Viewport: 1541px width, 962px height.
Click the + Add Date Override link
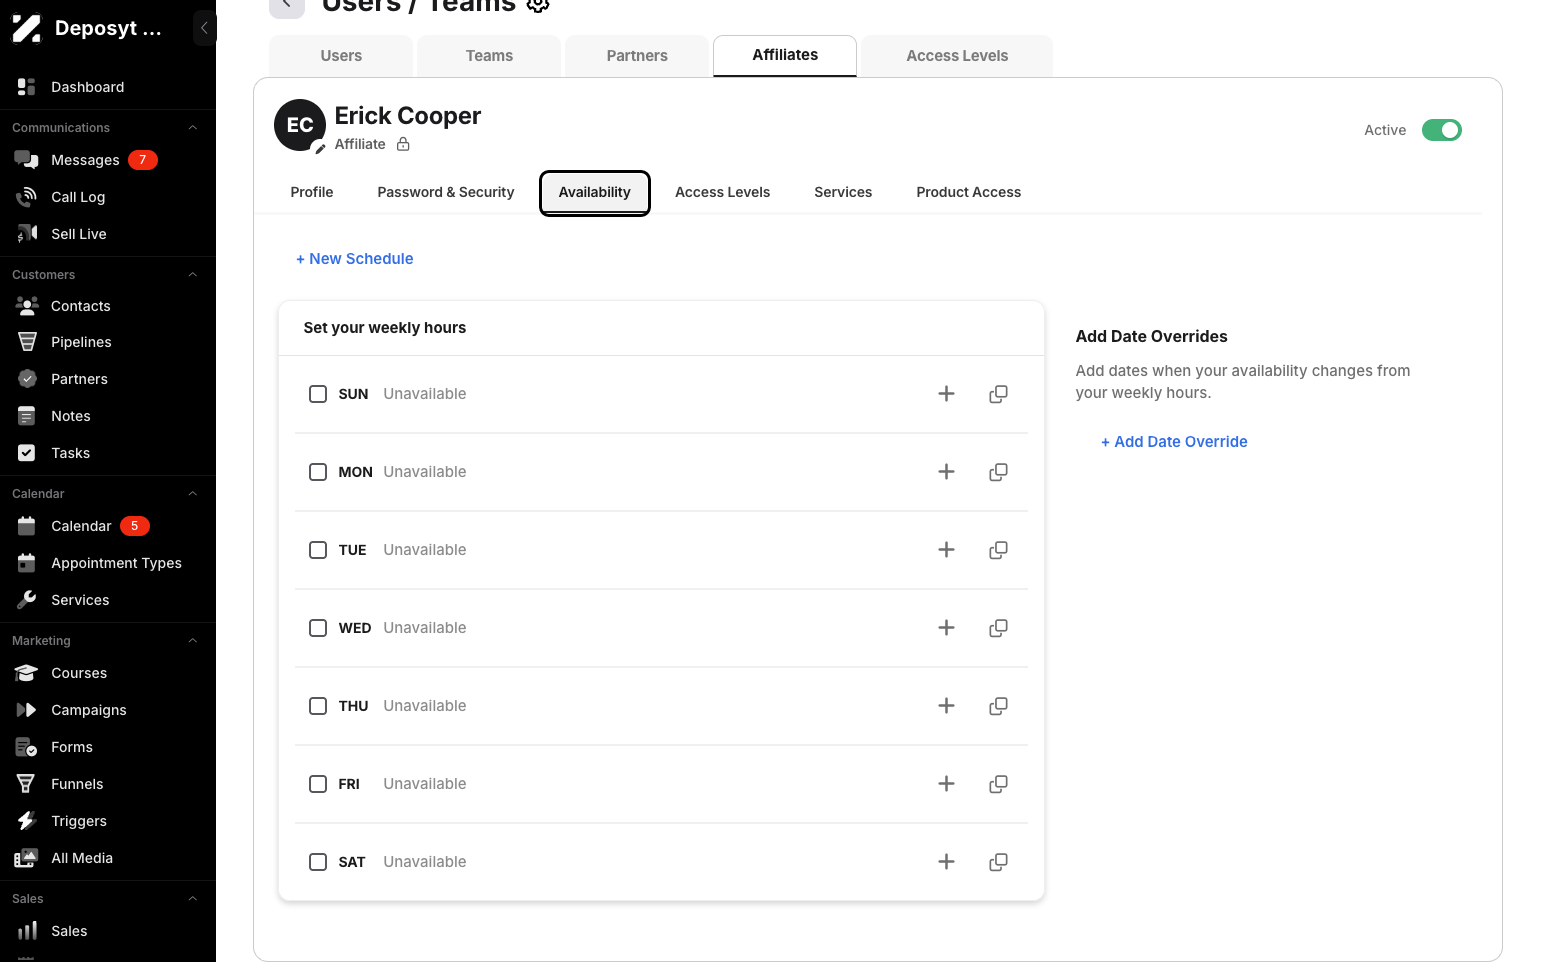point(1174,442)
